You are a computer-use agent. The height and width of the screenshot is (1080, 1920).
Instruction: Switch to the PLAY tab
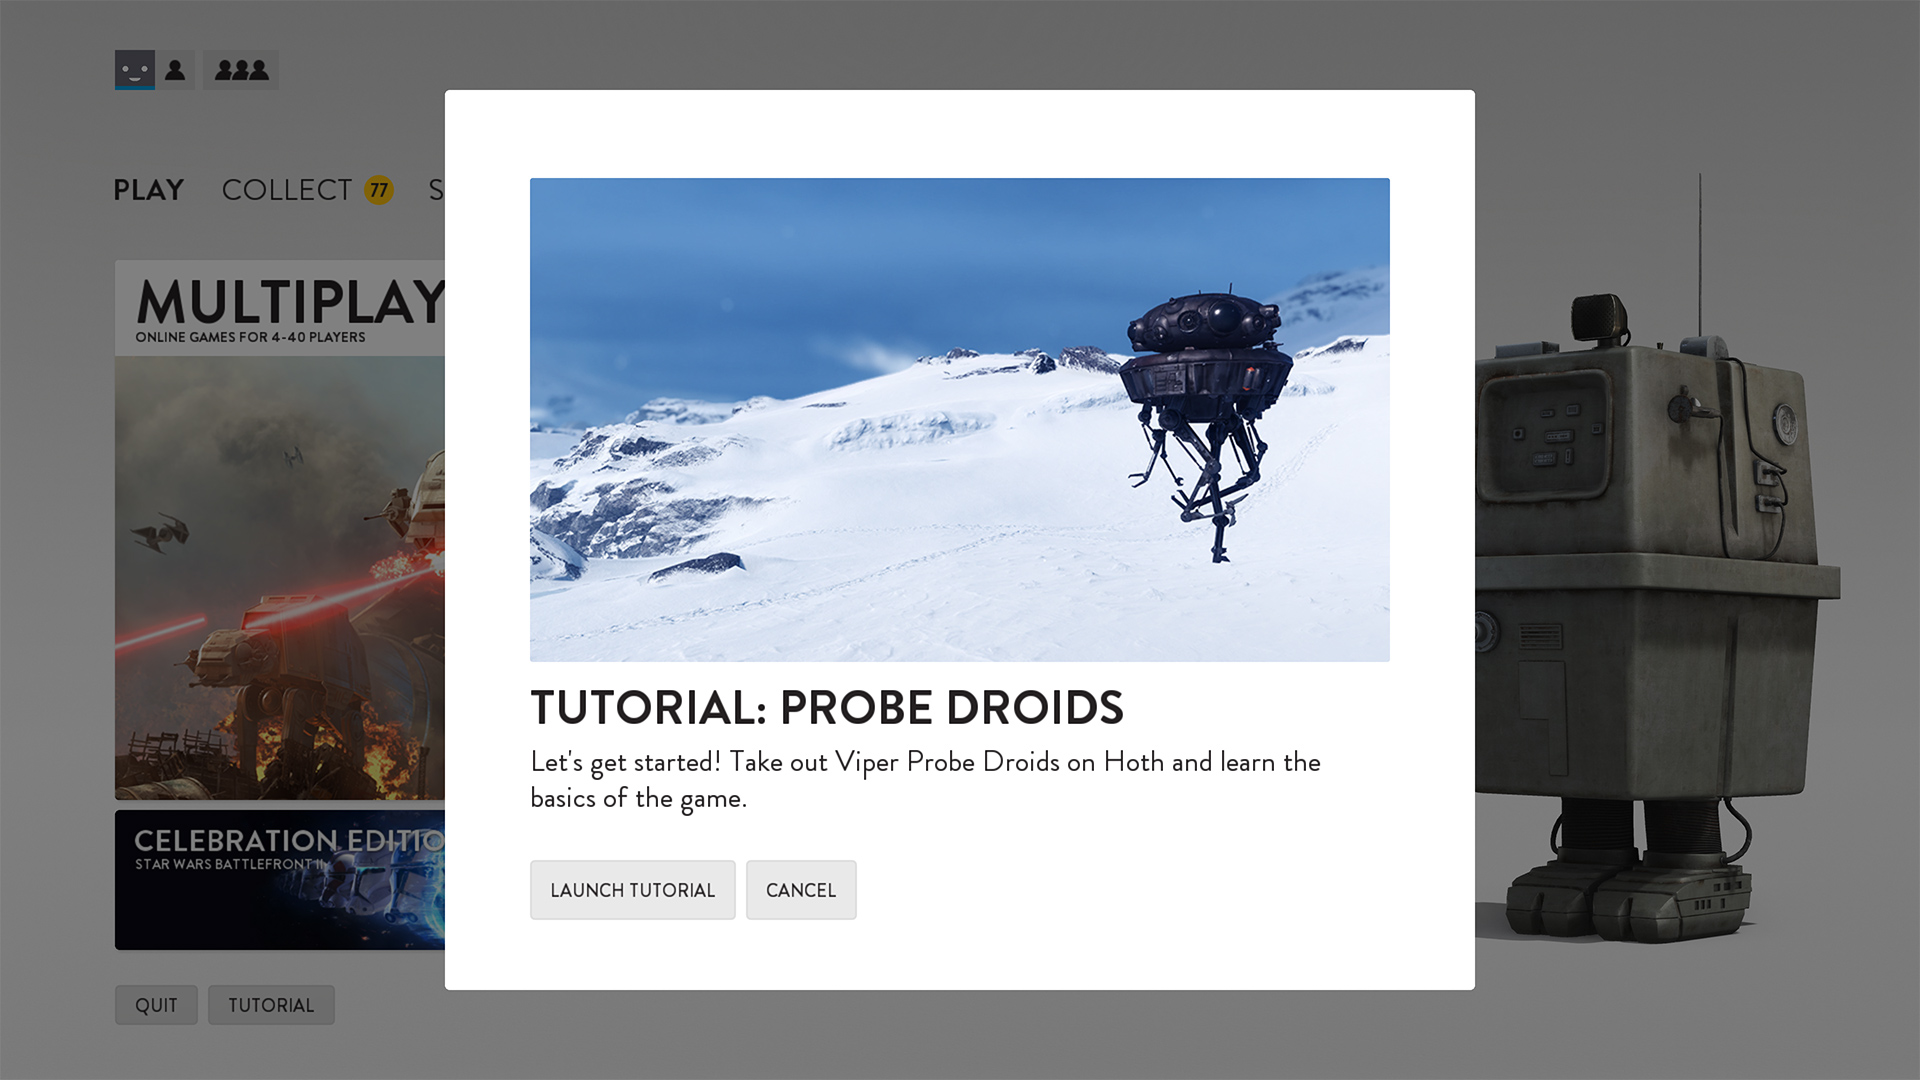click(x=149, y=190)
